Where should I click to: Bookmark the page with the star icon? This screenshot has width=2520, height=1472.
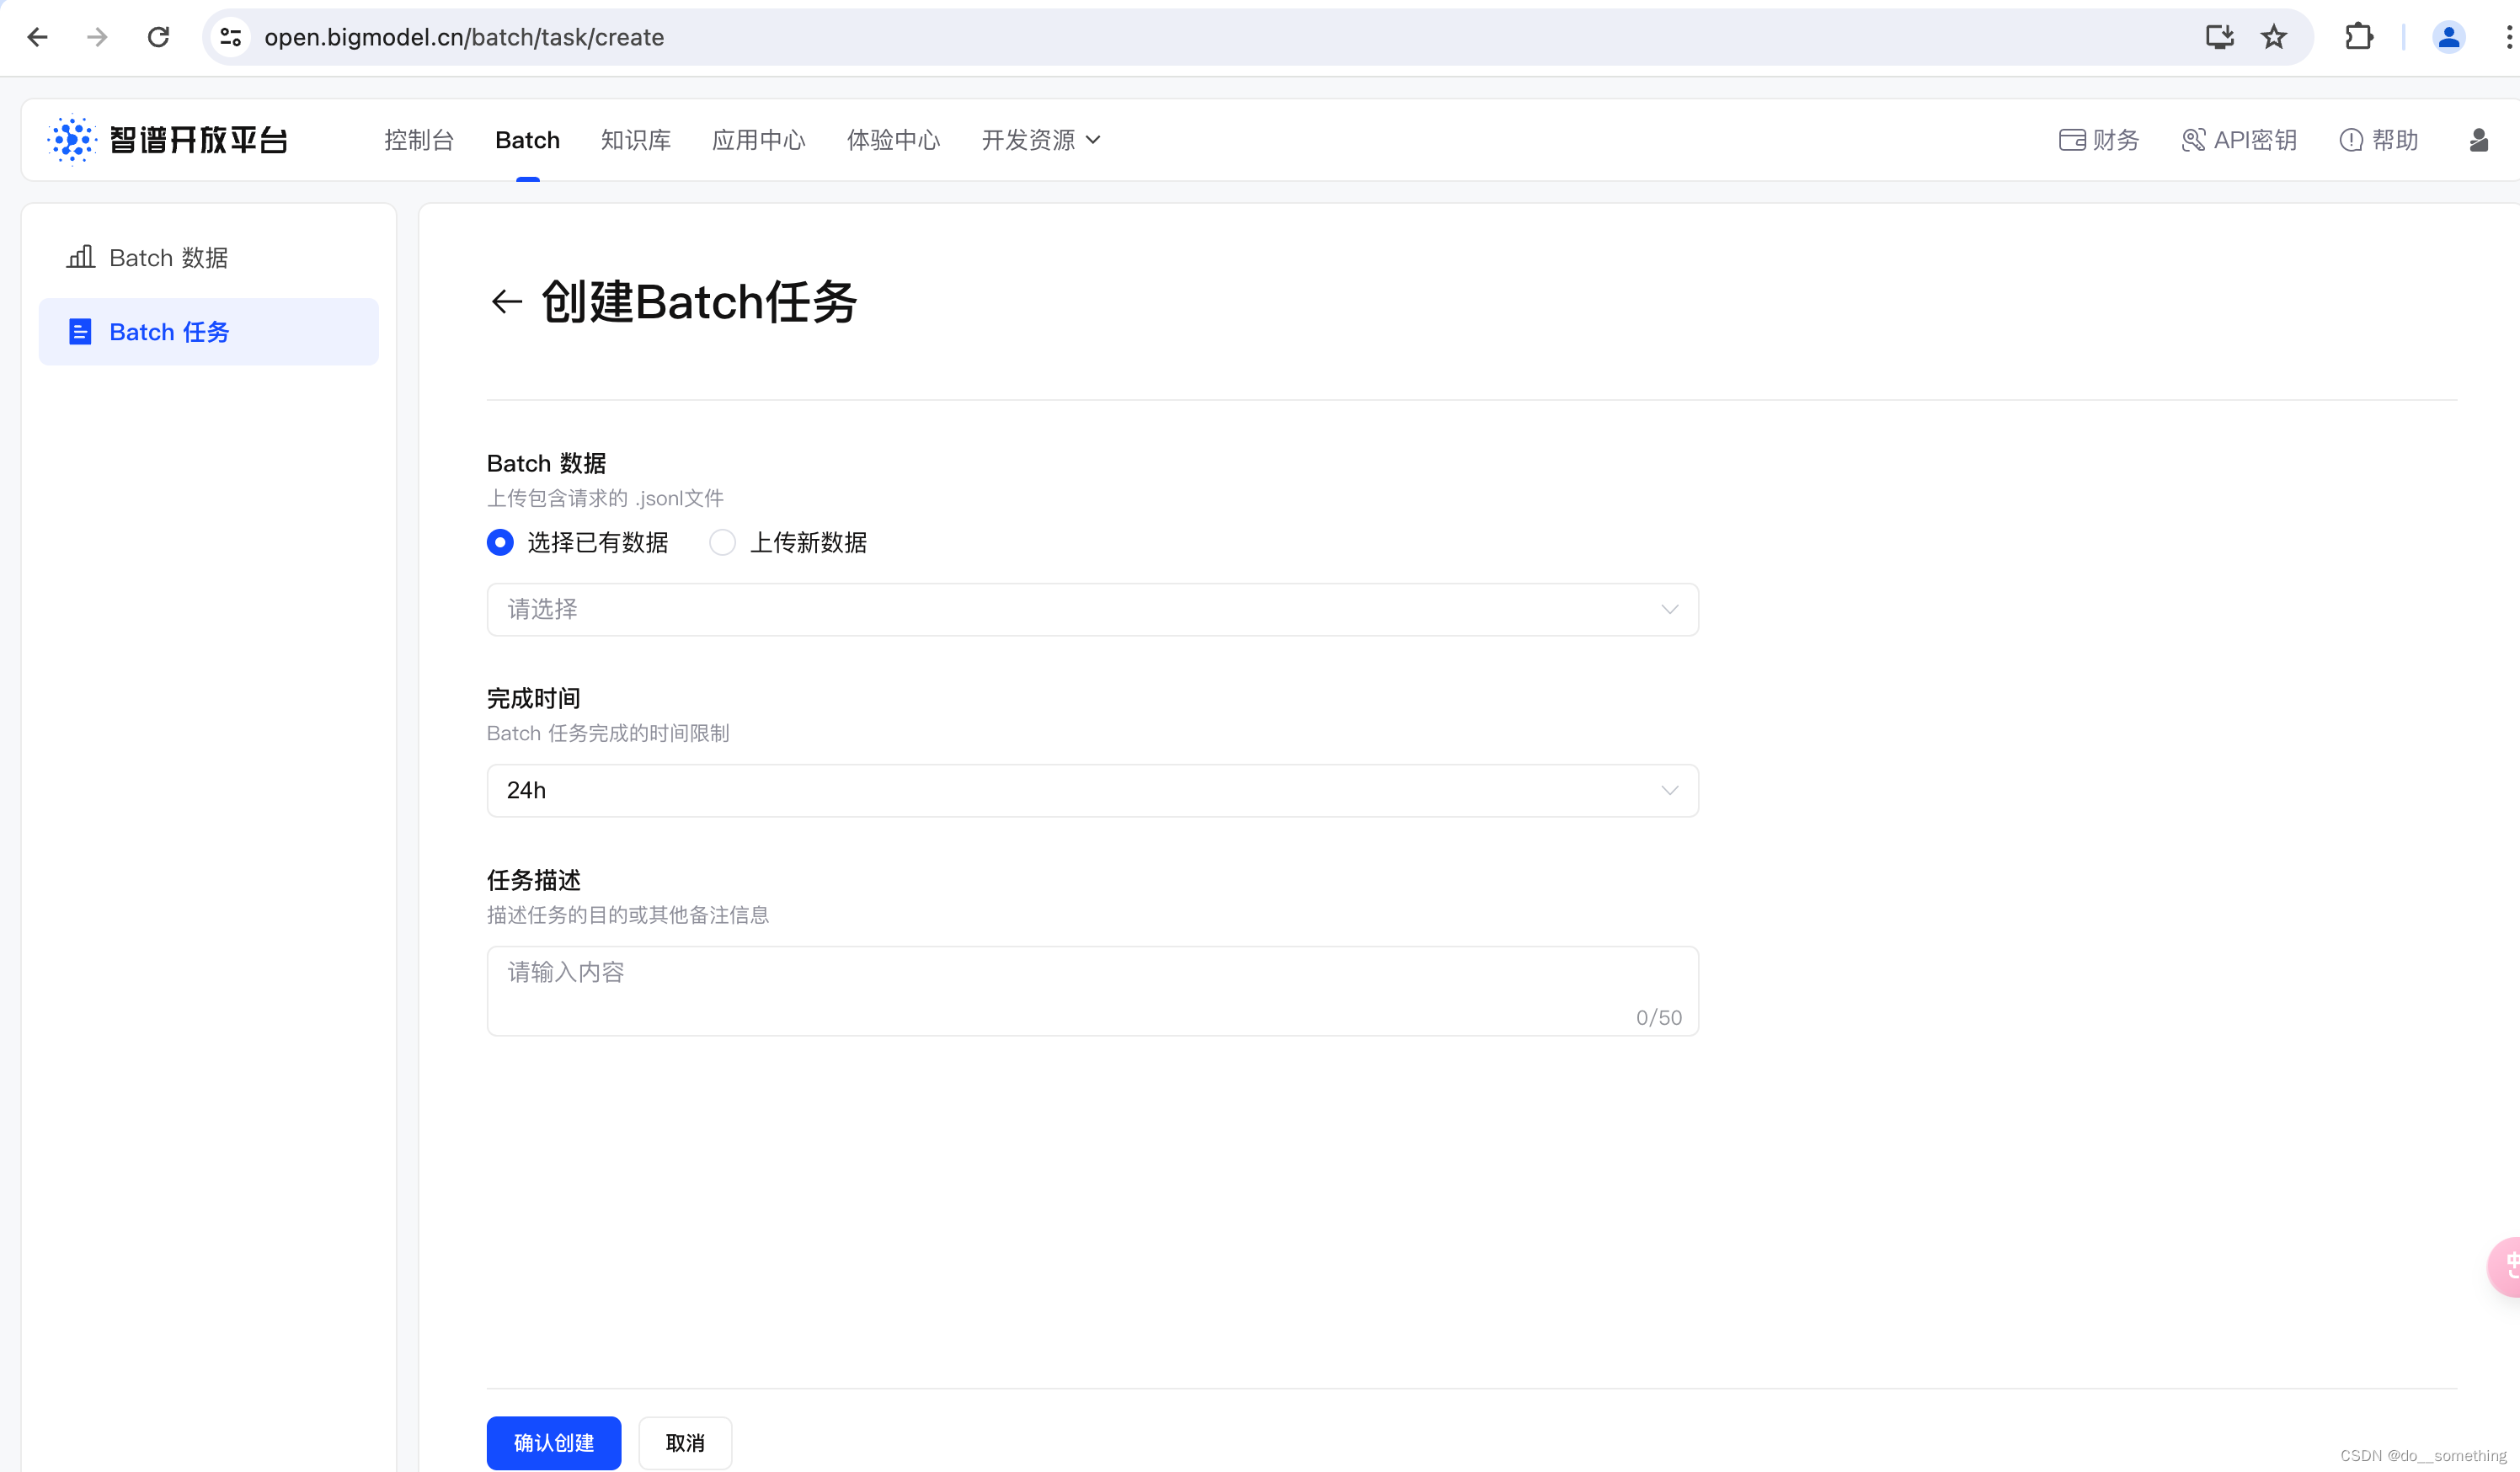[x=2272, y=37]
